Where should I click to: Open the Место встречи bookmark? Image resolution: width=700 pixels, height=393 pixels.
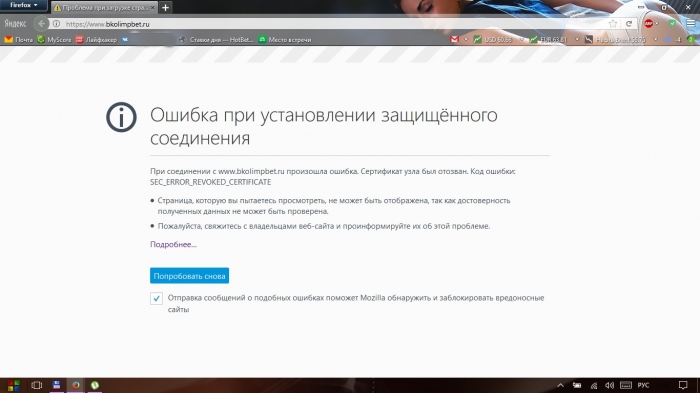[285, 40]
